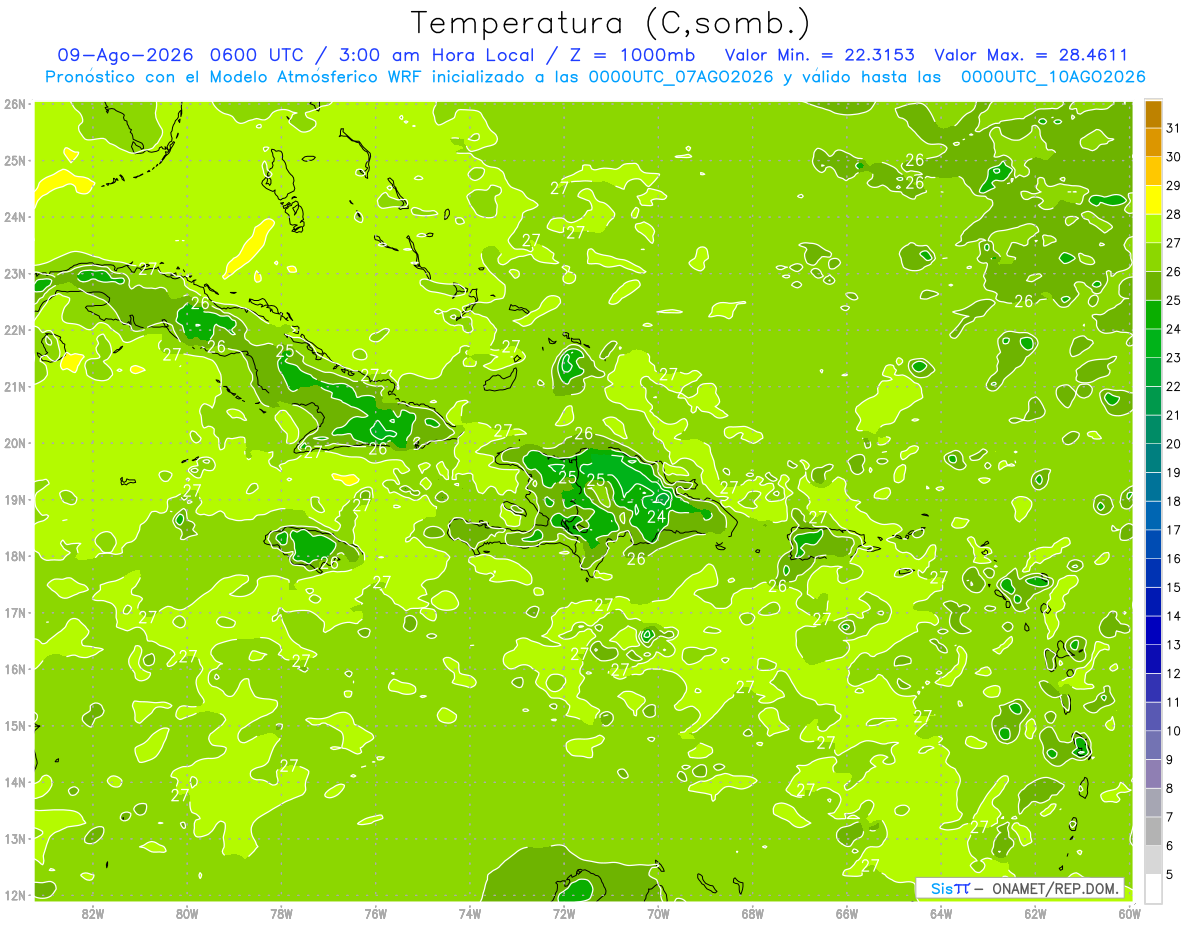1200x927 pixels.
Task: Click the 12N latitude axis label
Action: [x=15, y=895]
